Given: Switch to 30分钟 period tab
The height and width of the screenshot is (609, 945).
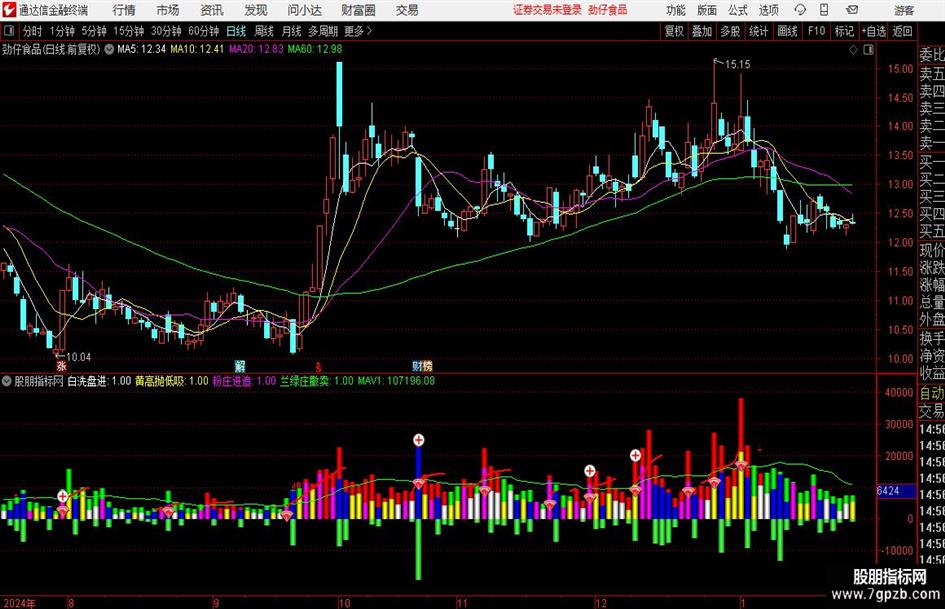Looking at the screenshot, I should click(166, 31).
